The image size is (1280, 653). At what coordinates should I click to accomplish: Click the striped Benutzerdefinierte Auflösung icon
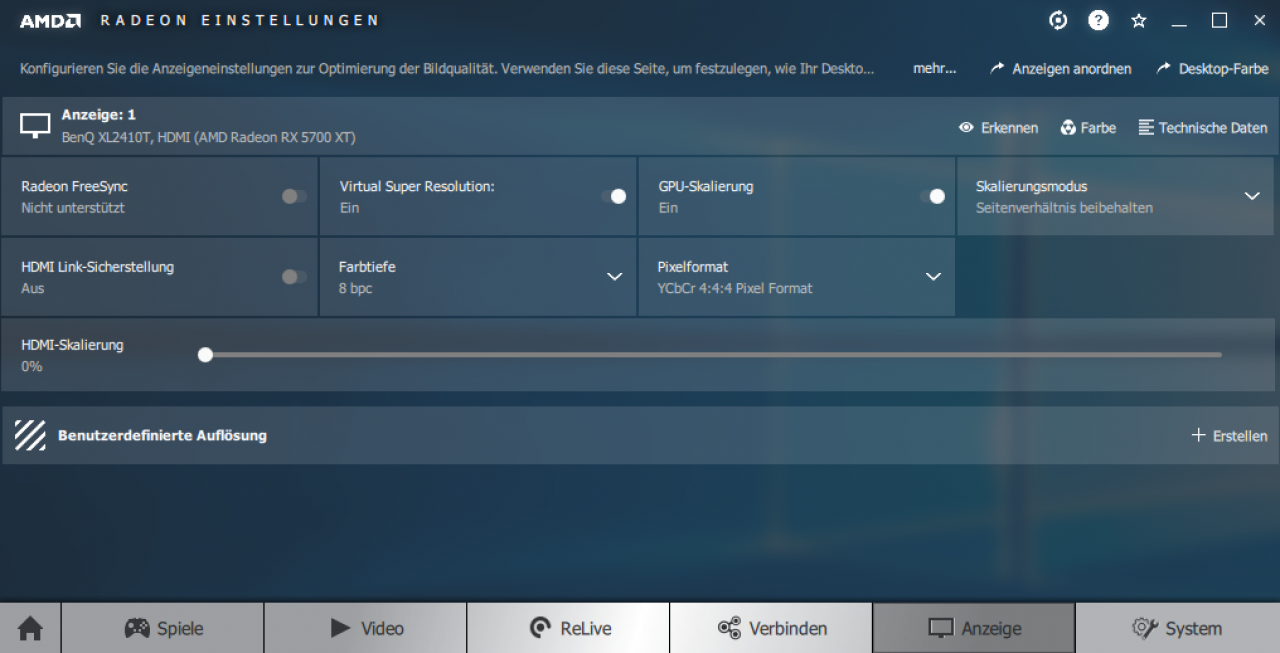pos(30,435)
